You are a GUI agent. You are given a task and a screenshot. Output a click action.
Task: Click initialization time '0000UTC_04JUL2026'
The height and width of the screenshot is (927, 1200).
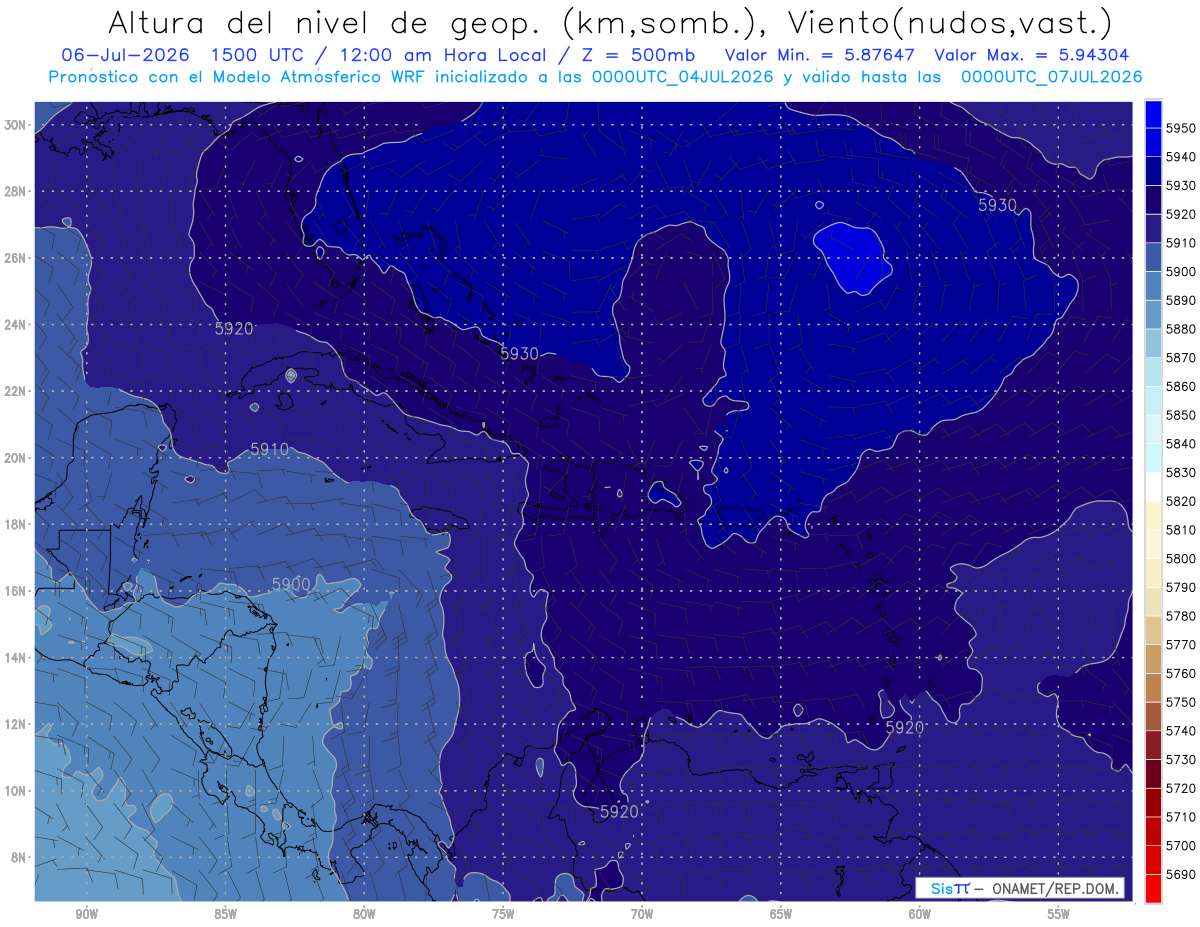click(x=682, y=77)
